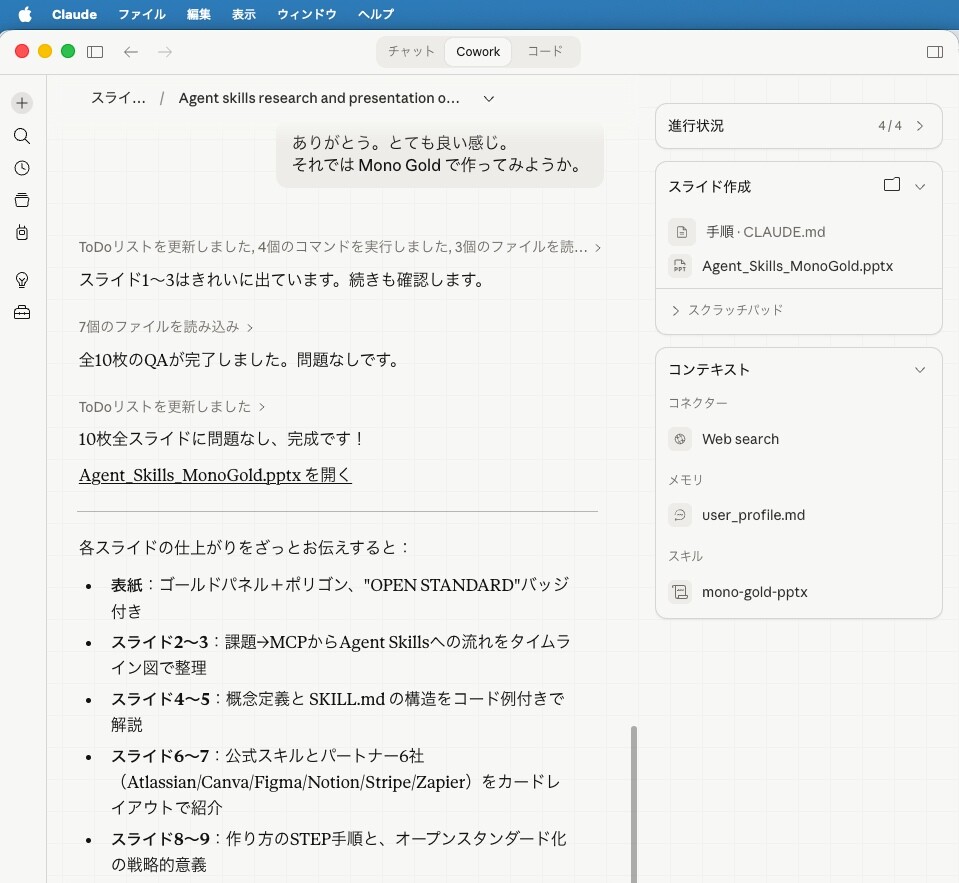The width and height of the screenshot is (959, 883).
Task: Collapse the コンテキスト panel
Action: tap(920, 370)
